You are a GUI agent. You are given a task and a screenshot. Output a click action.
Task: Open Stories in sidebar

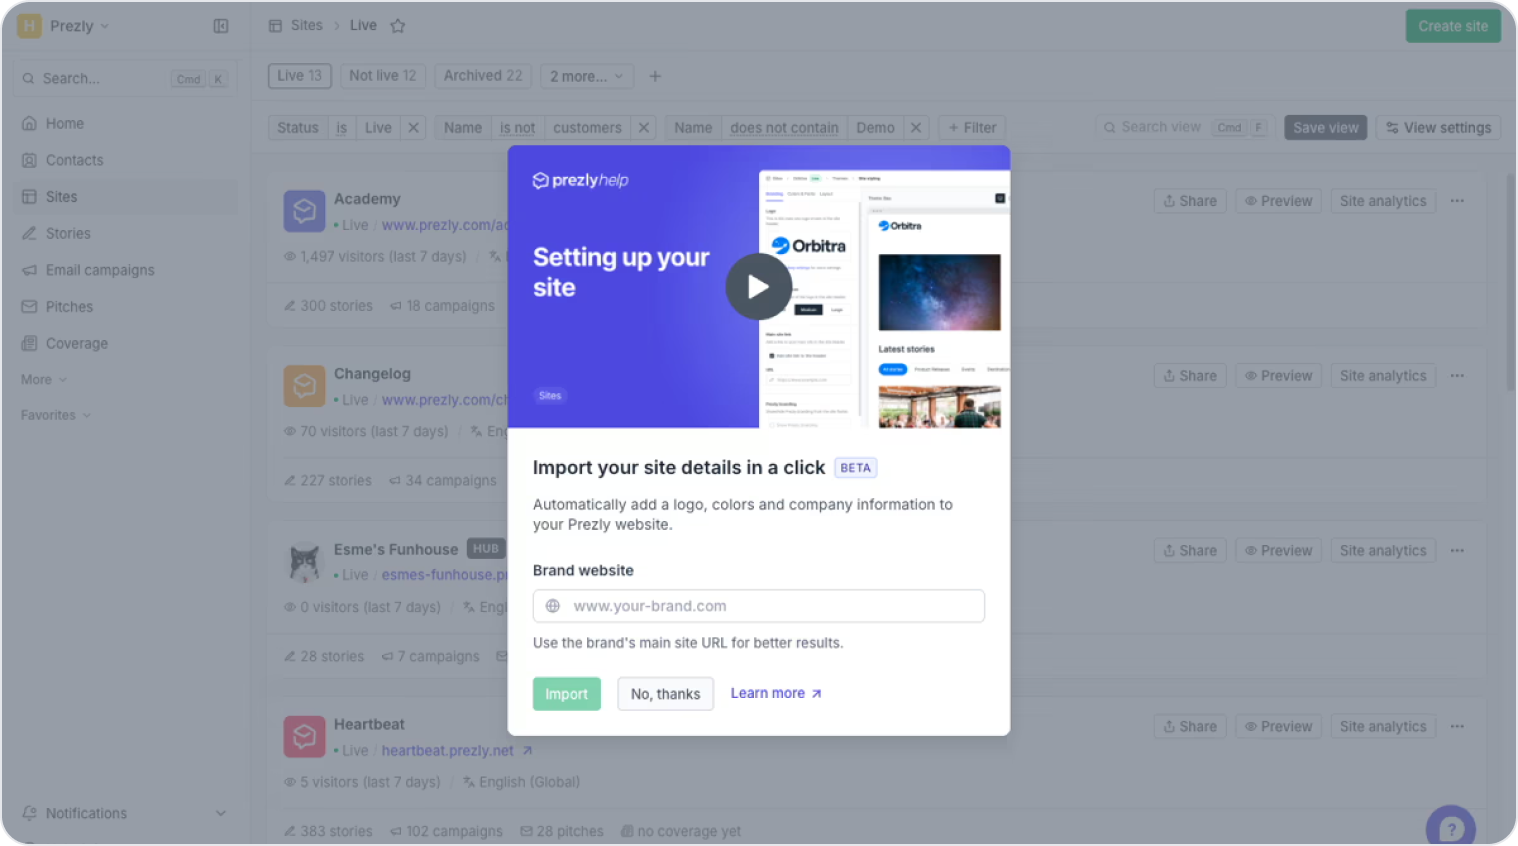pos(67,233)
